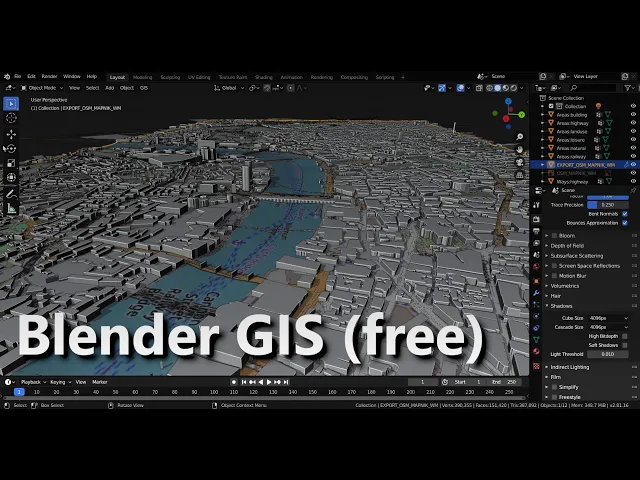This screenshot has width=640, height=480.
Task: Enable Motion Blur checkbox
Action: [x=554, y=276]
